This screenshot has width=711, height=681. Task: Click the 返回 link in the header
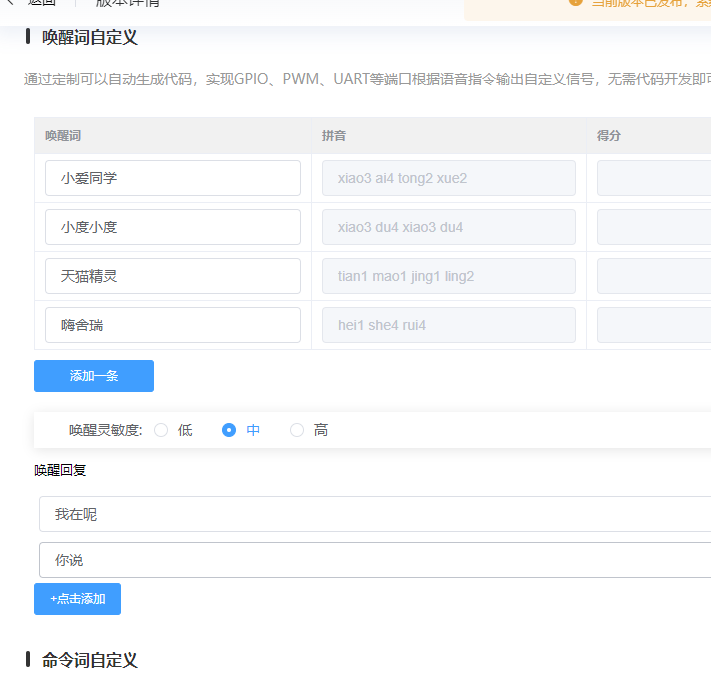coord(42,3)
